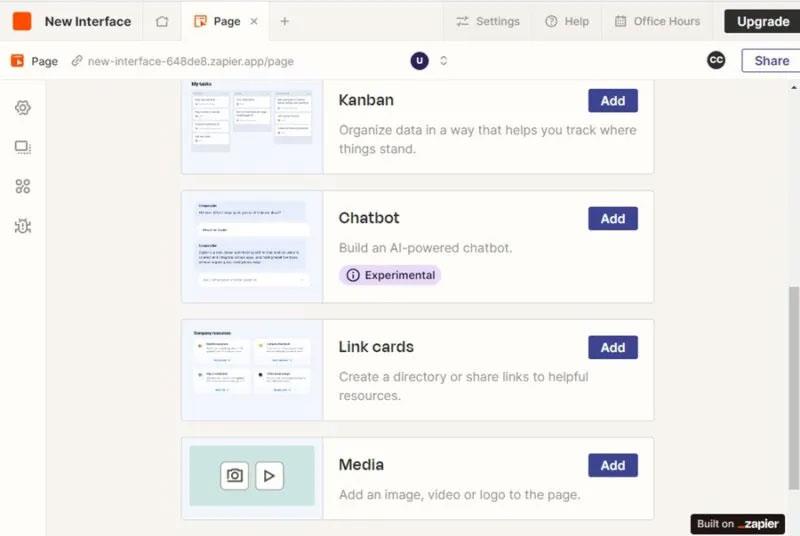Open Office Hours
The width and height of the screenshot is (800, 536).
[x=657, y=21]
